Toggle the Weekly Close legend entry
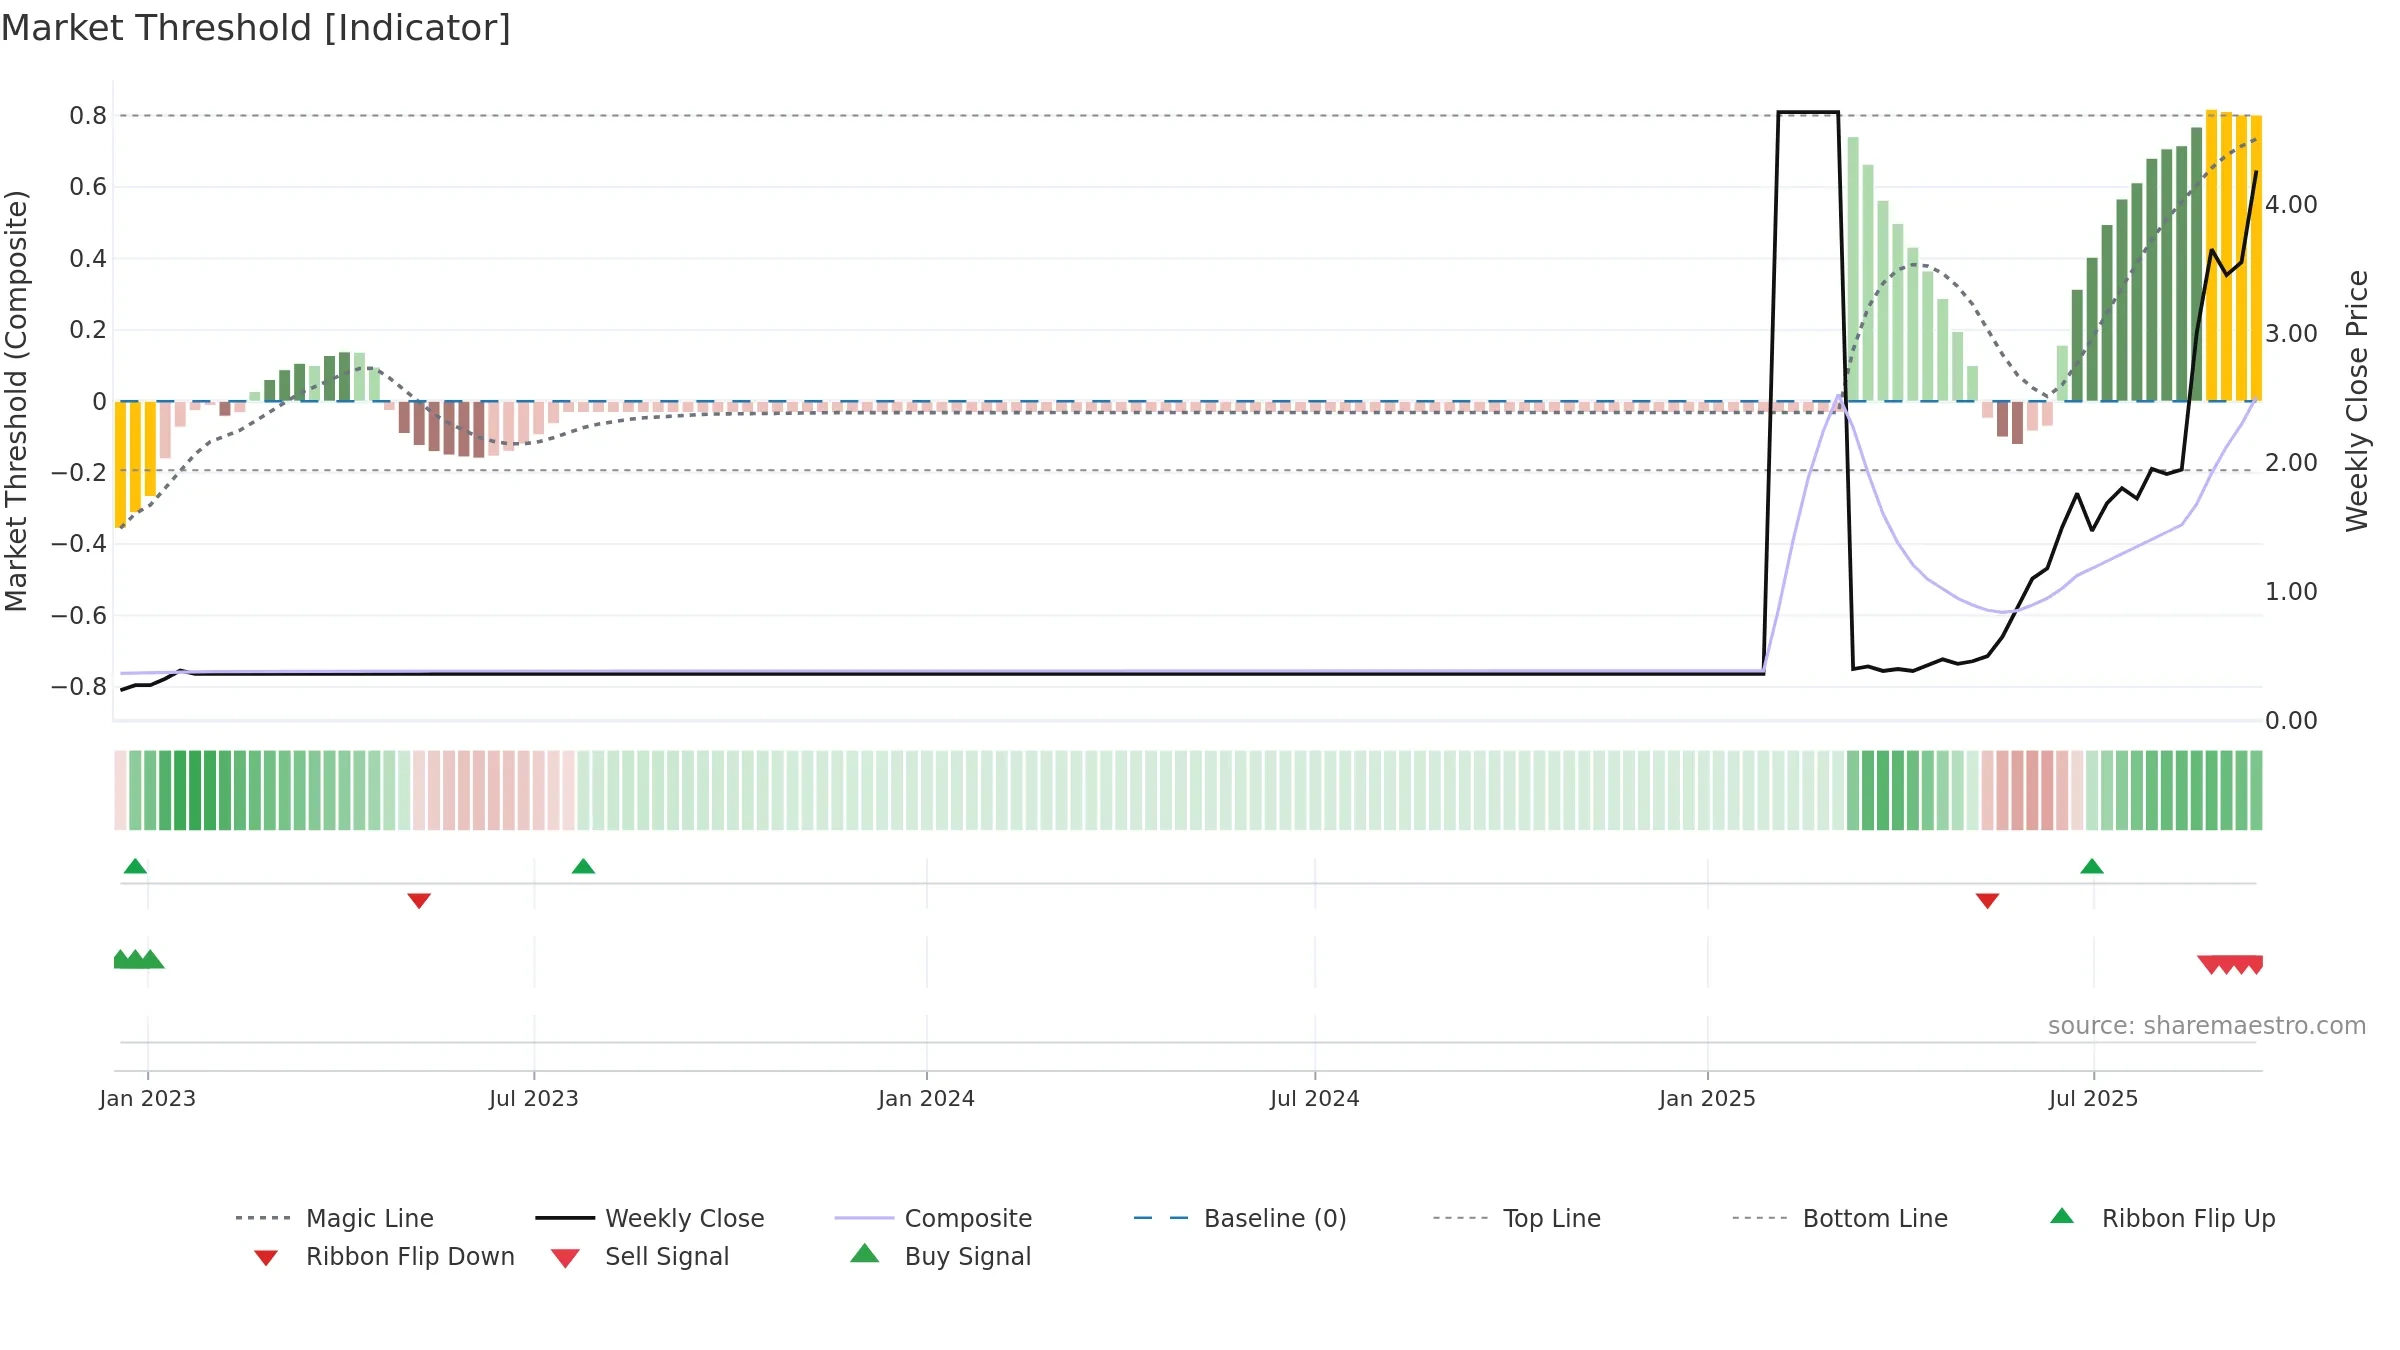The height and width of the screenshot is (1350, 2400). (x=650, y=1218)
